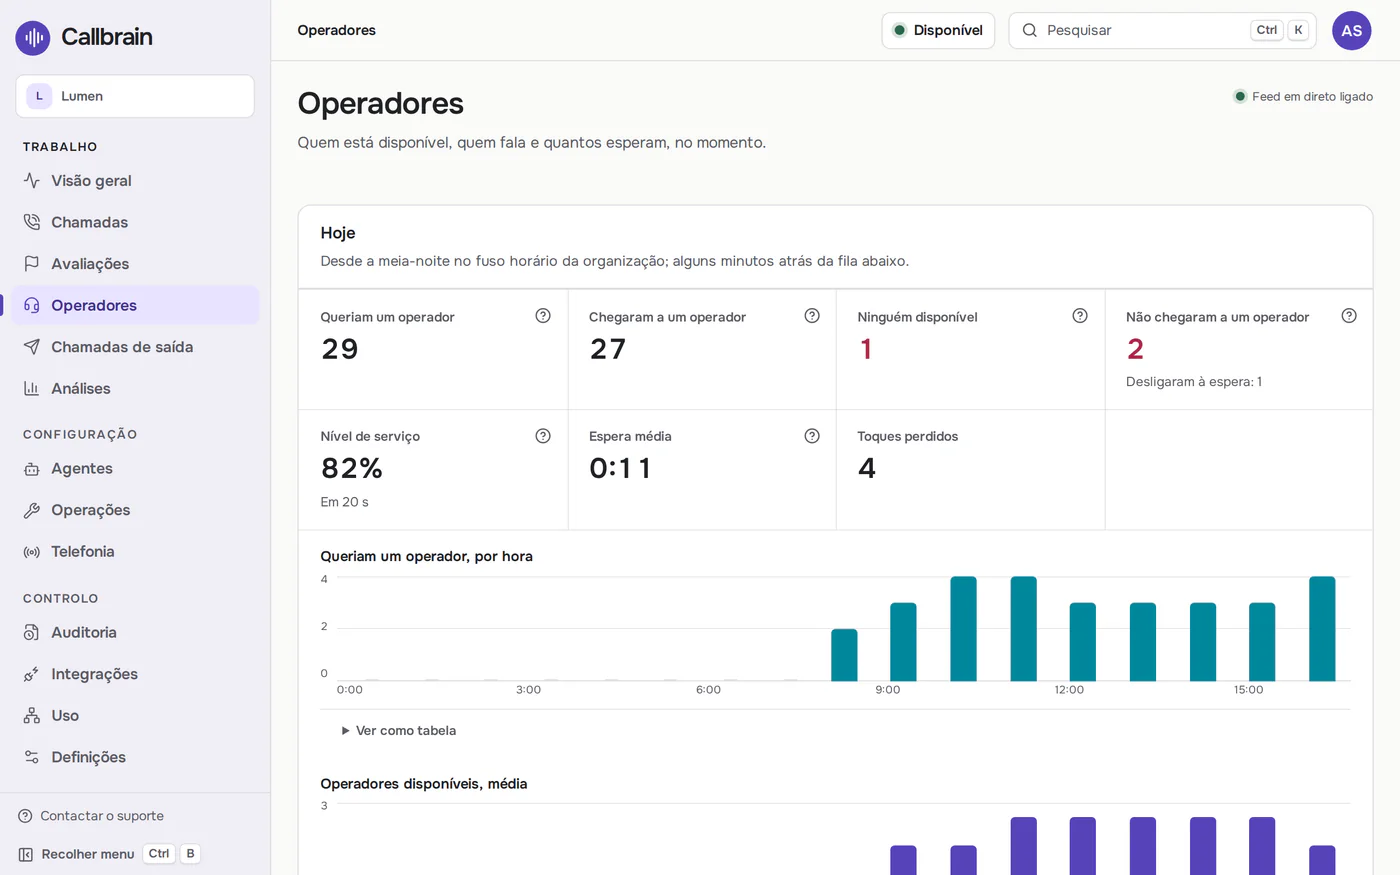Screen dimensions: 1400x875
Task: Click the Callbrain logo icon
Action: click(x=33, y=38)
